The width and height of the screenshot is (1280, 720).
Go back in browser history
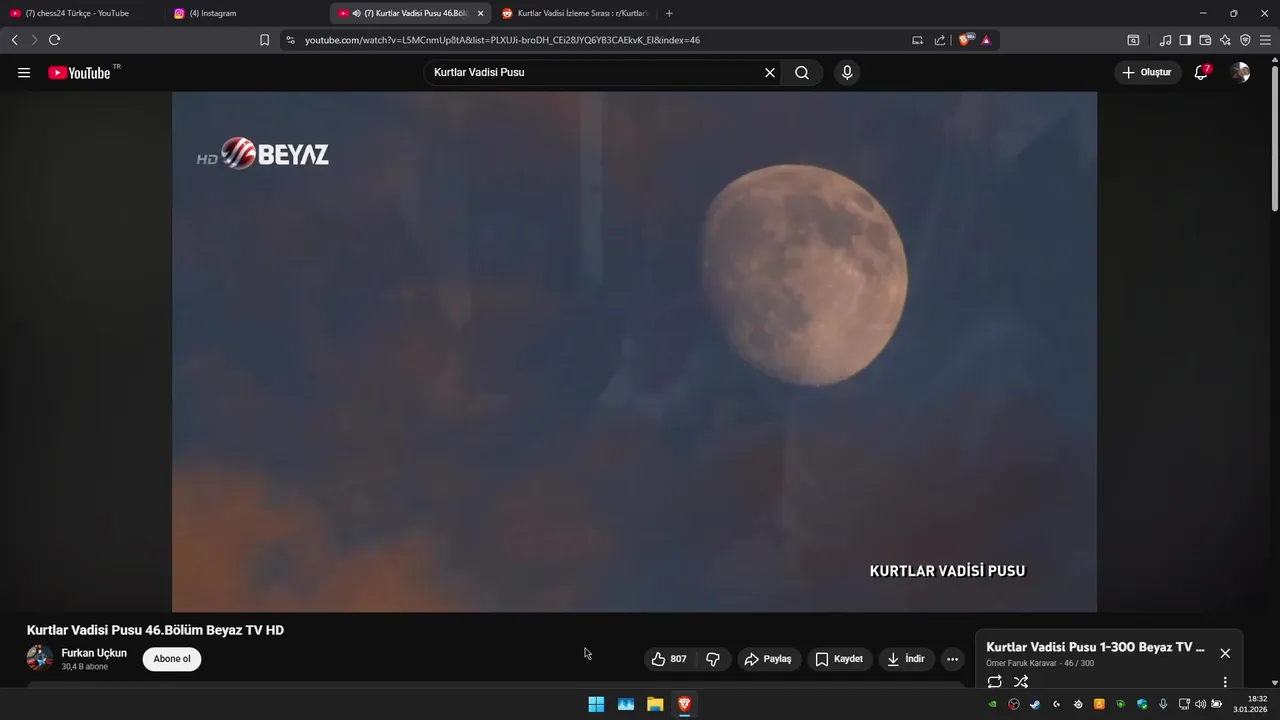click(x=14, y=40)
